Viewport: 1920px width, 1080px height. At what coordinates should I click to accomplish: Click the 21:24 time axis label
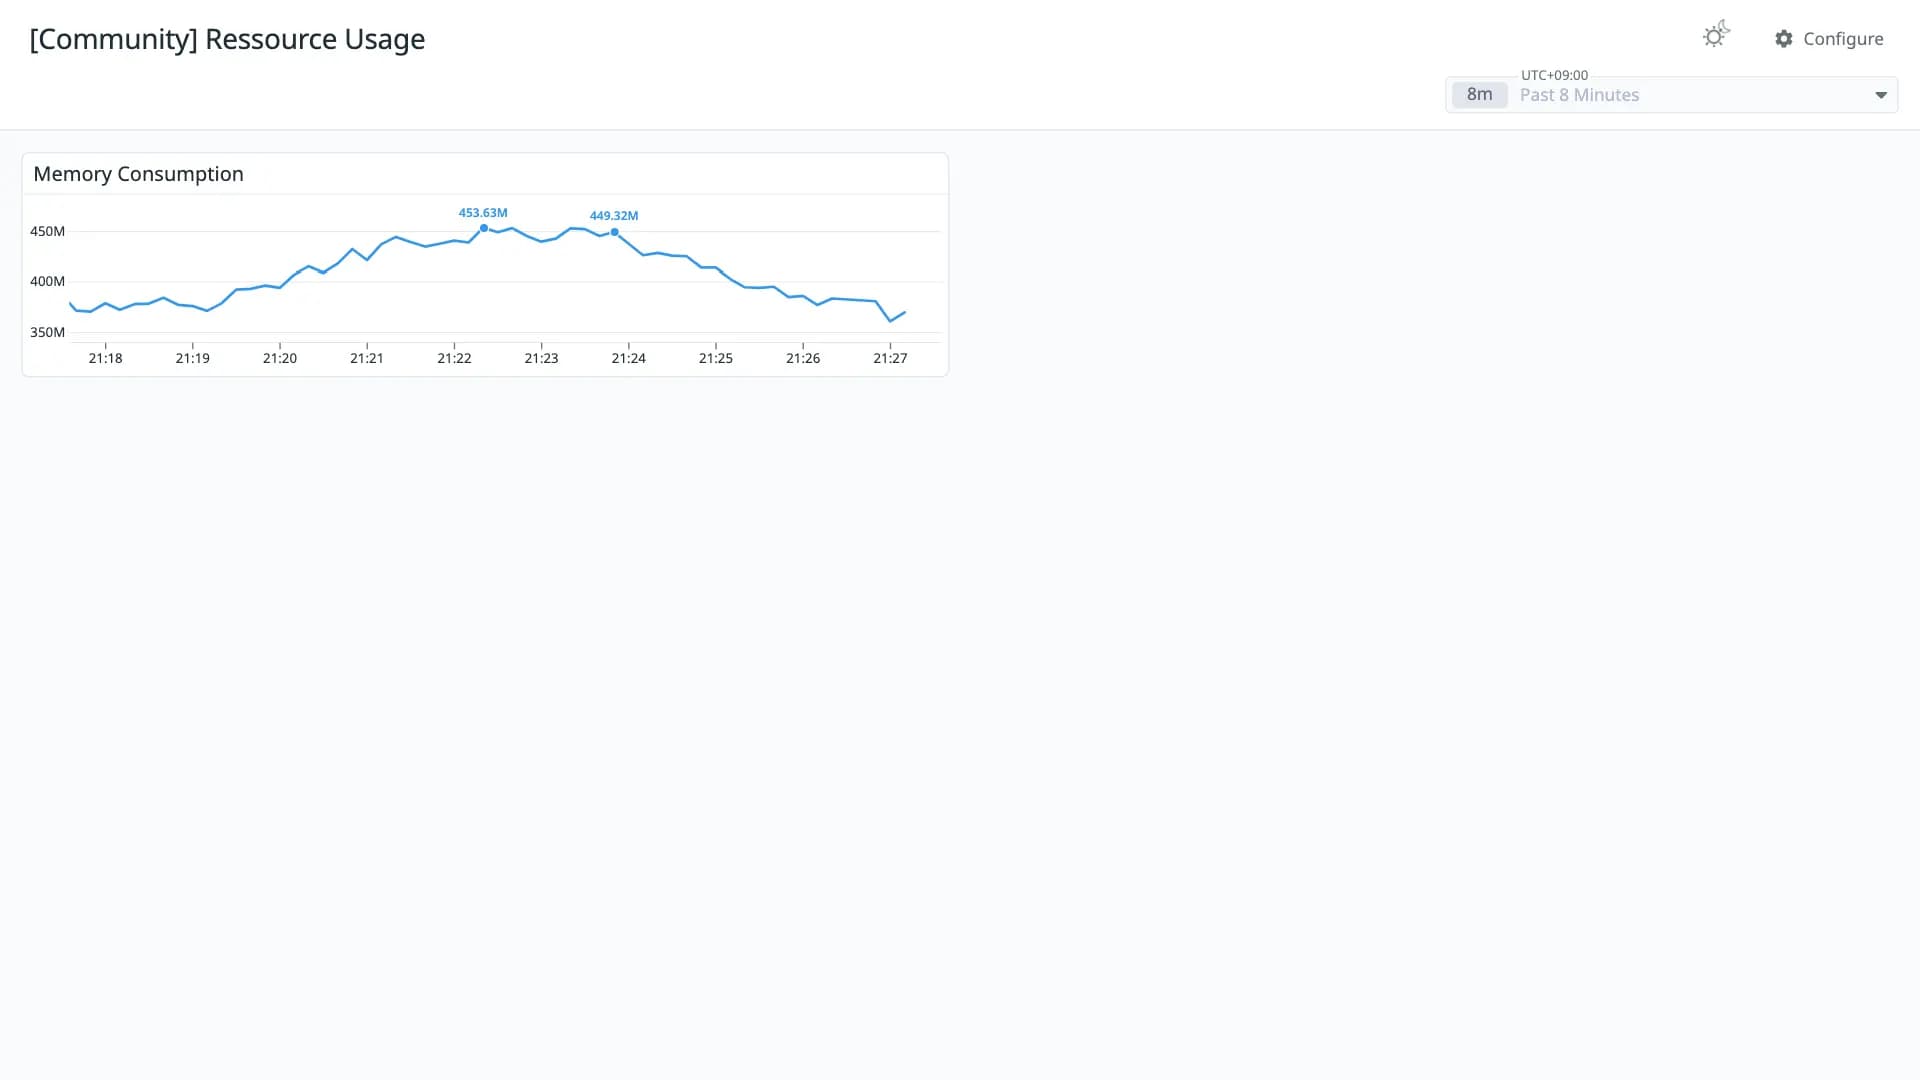pos(629,358)
